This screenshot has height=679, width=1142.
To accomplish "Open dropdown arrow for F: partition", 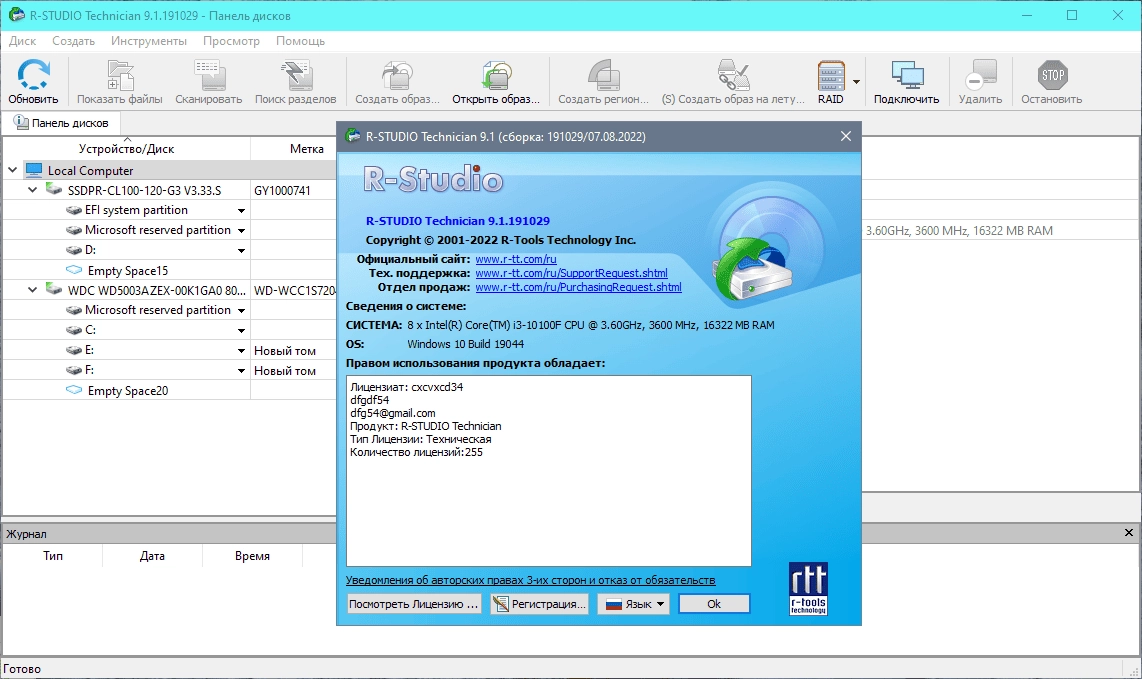I will pyautogui.click(x=241, y=371).
